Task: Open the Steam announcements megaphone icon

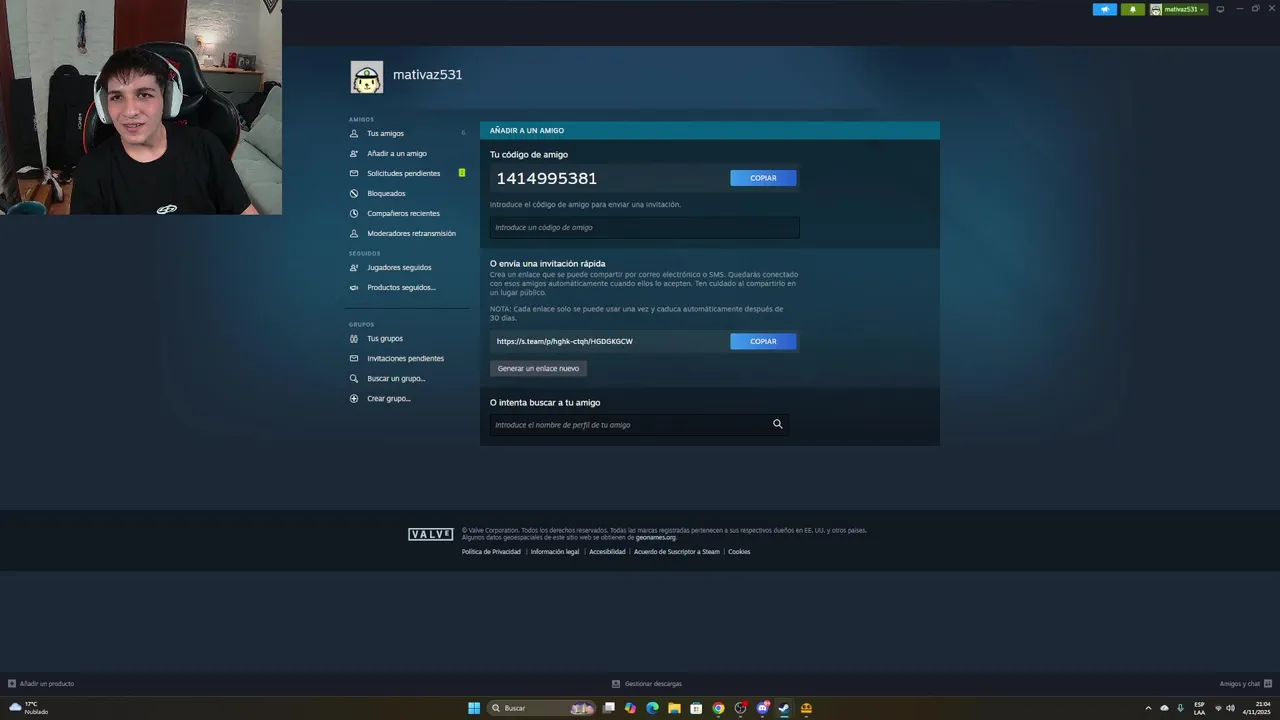Action: 1105,9
